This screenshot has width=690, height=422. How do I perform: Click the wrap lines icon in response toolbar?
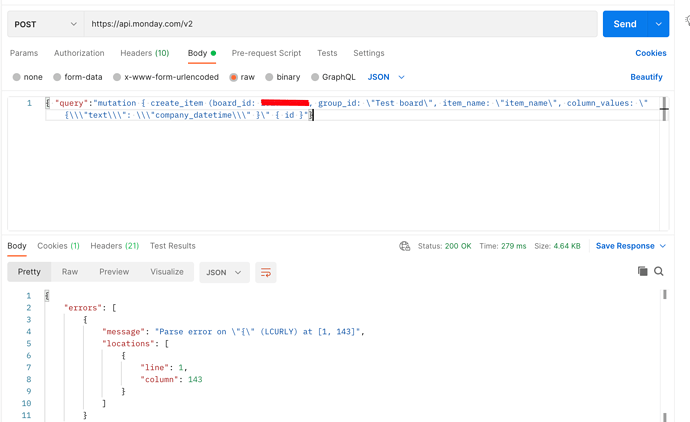266,272
